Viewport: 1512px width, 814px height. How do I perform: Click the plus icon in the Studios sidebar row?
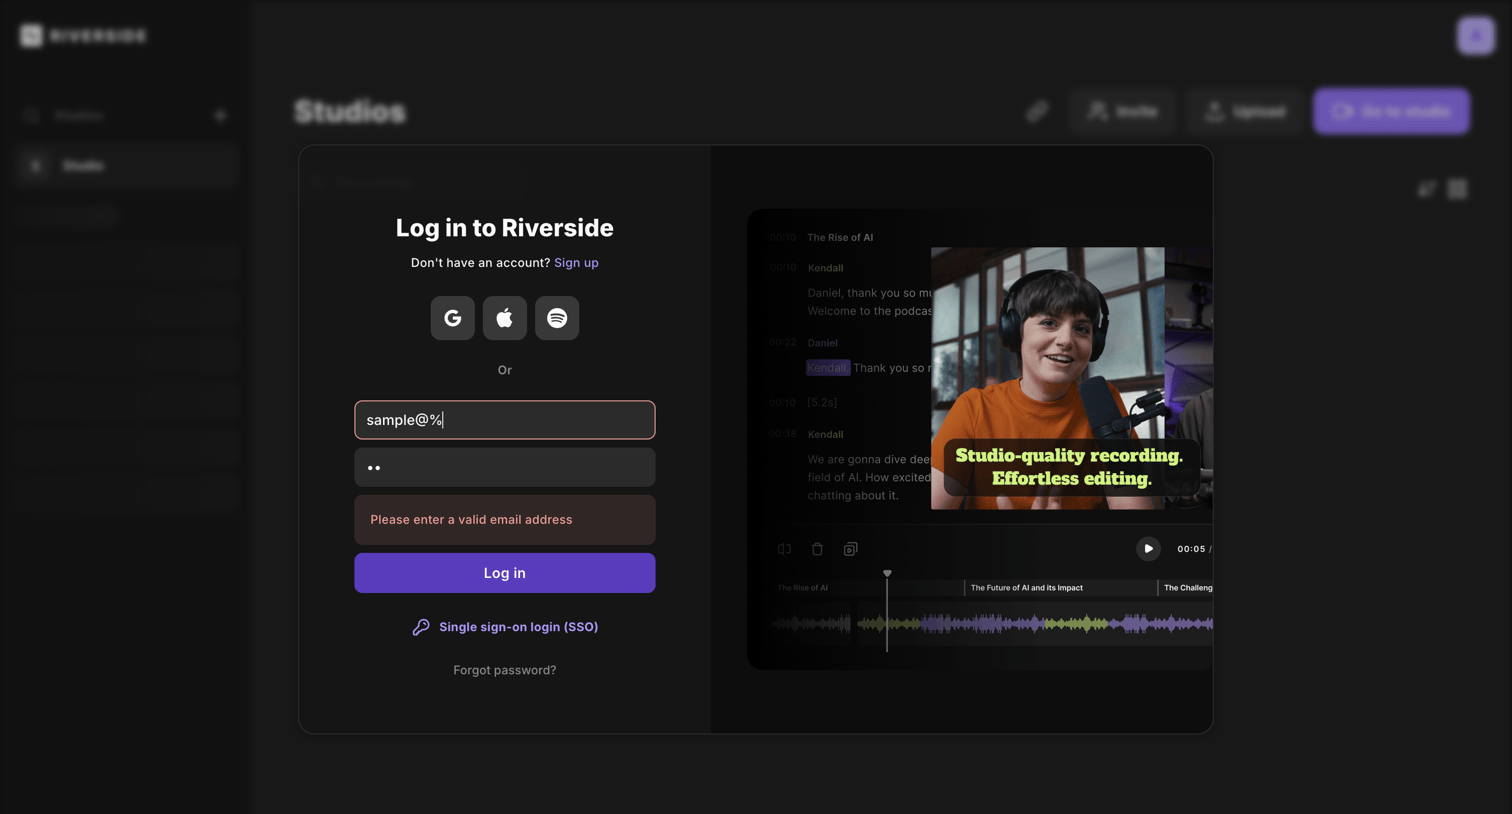(x=221, y=116)
